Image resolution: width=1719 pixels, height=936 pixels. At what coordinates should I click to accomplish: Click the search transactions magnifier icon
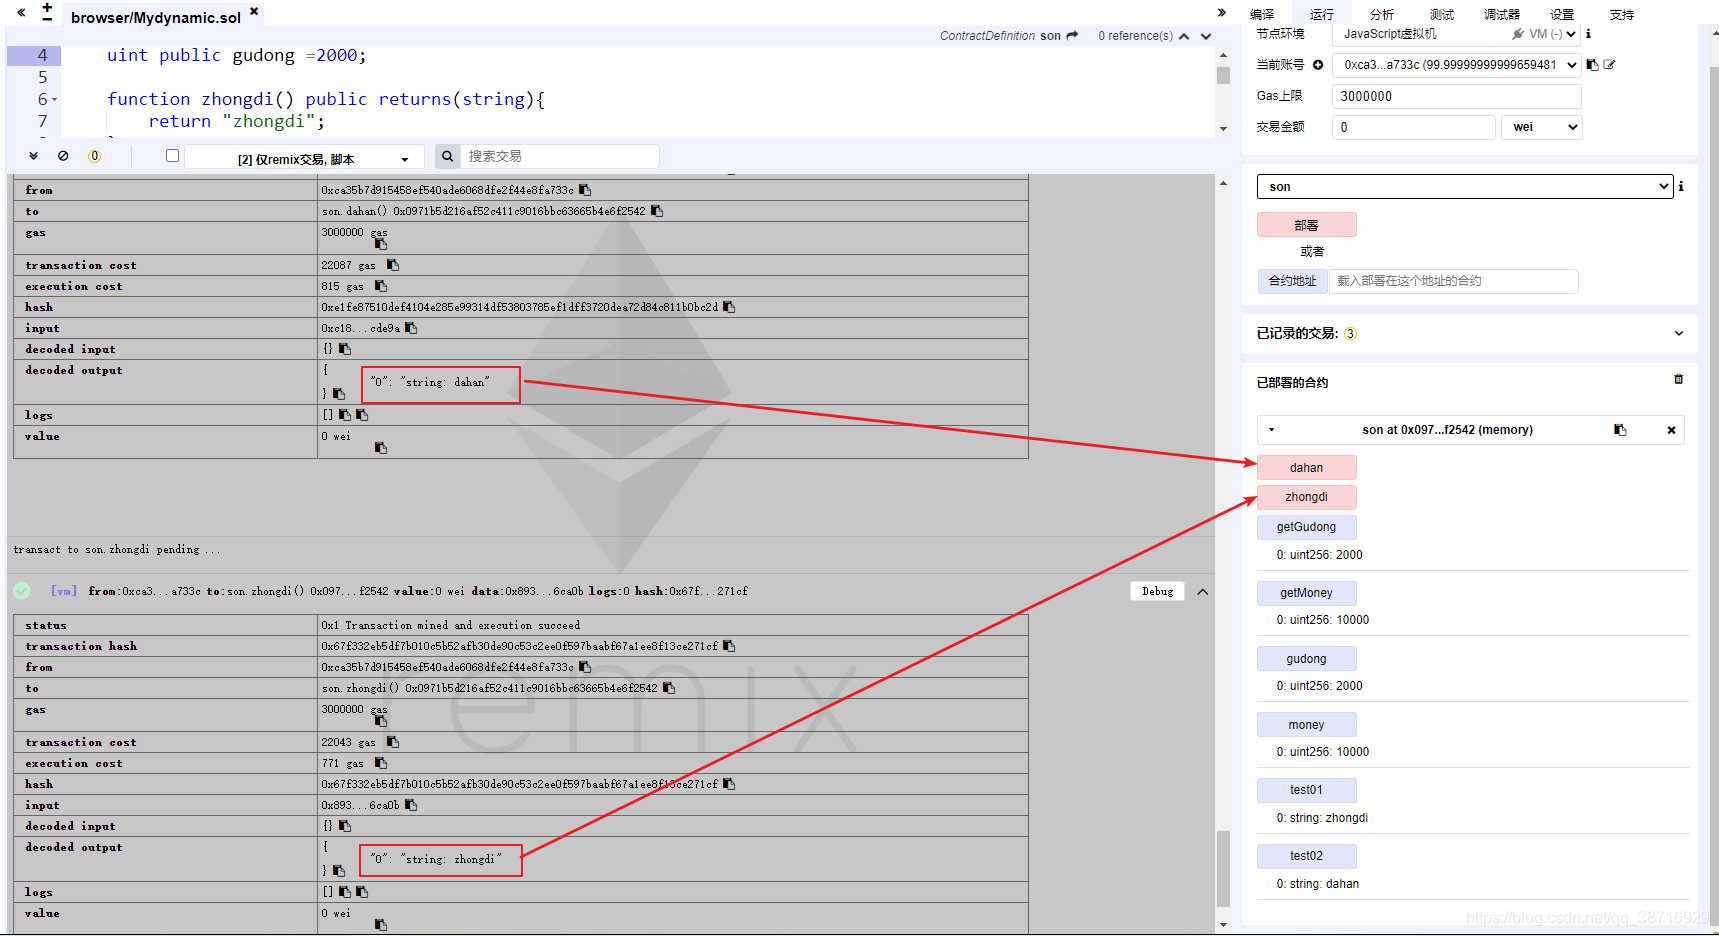coord(447,156)
